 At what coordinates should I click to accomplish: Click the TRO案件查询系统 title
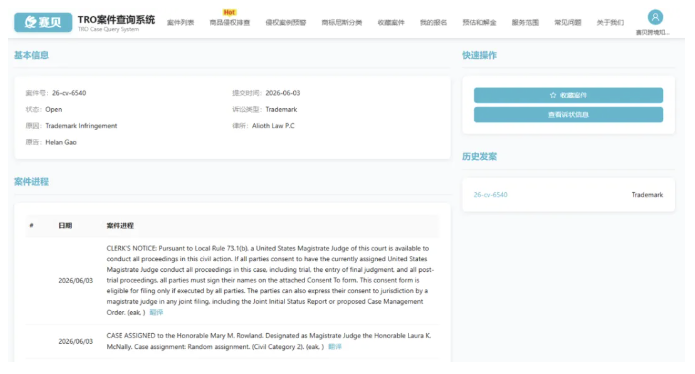[x=117, y=19]
